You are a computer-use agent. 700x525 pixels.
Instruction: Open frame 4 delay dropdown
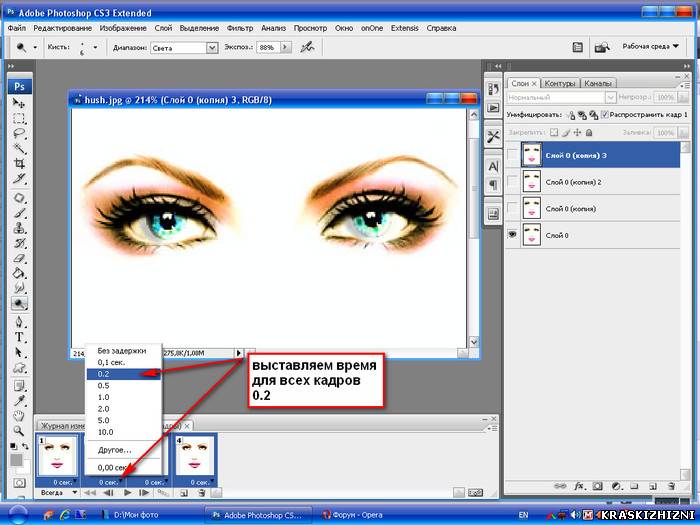click(212, 481)
